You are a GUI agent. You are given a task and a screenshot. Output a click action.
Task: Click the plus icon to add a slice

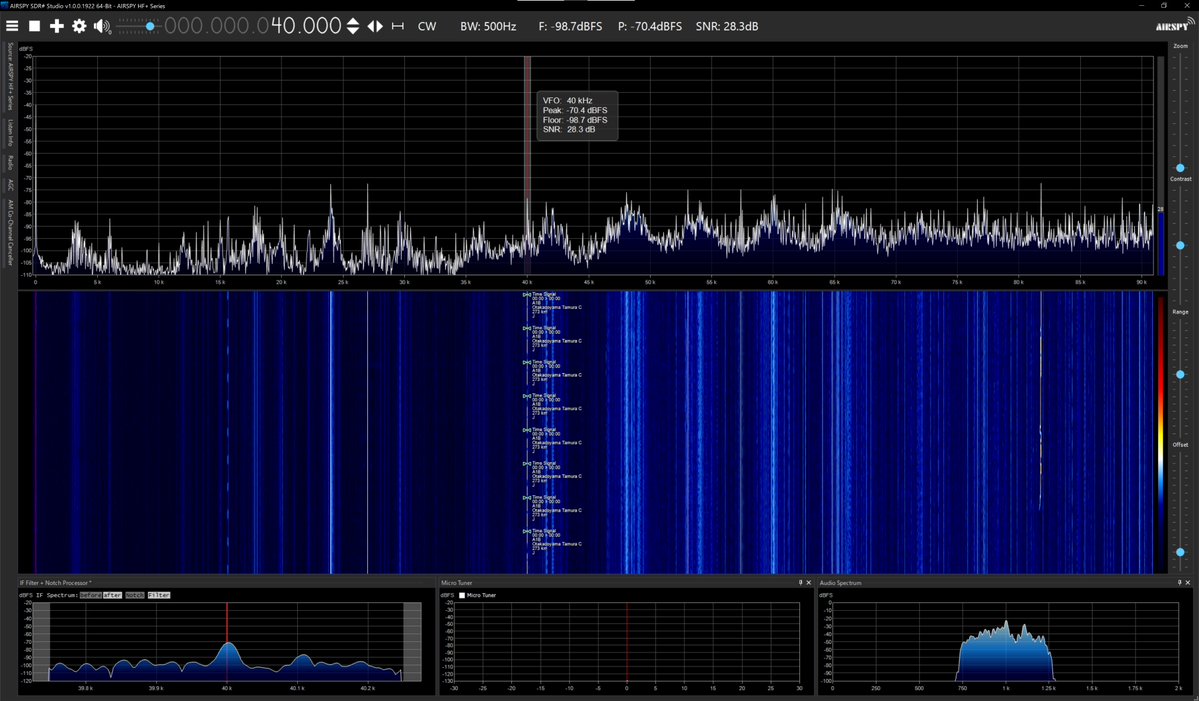[57, 26]
